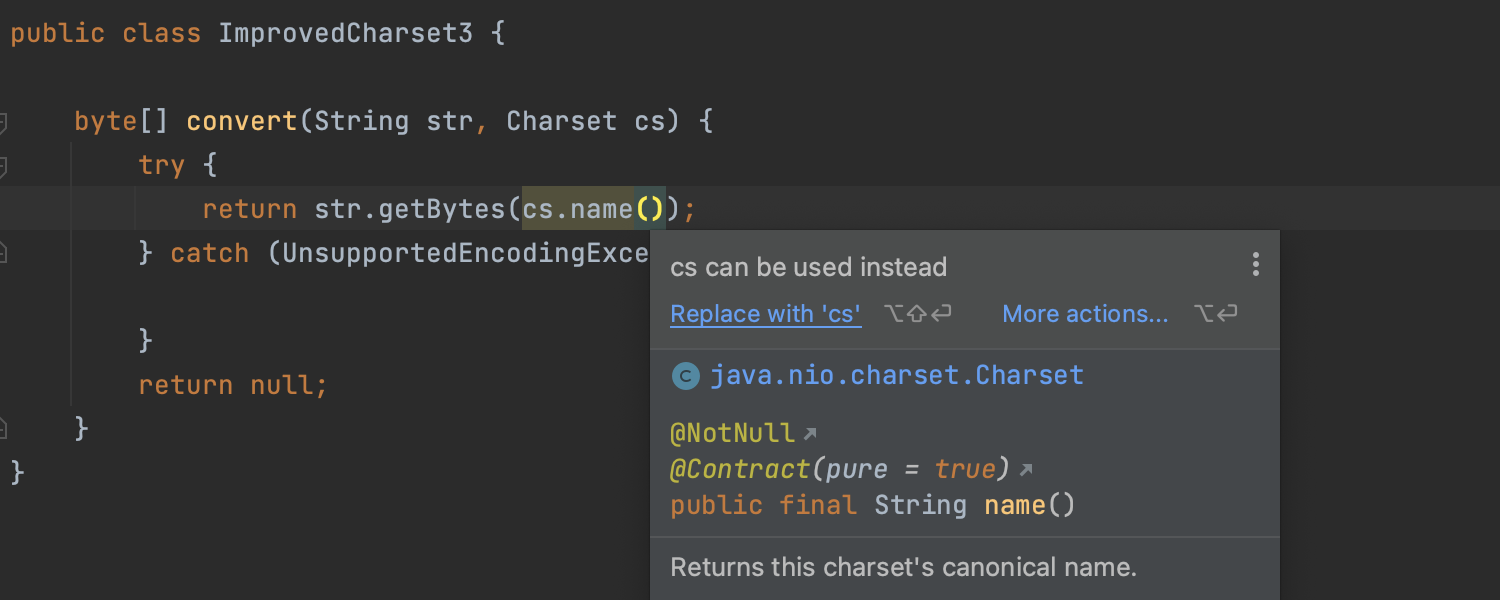Click the class icon beside java.nio.charset.Charset

tap(685, 376)
